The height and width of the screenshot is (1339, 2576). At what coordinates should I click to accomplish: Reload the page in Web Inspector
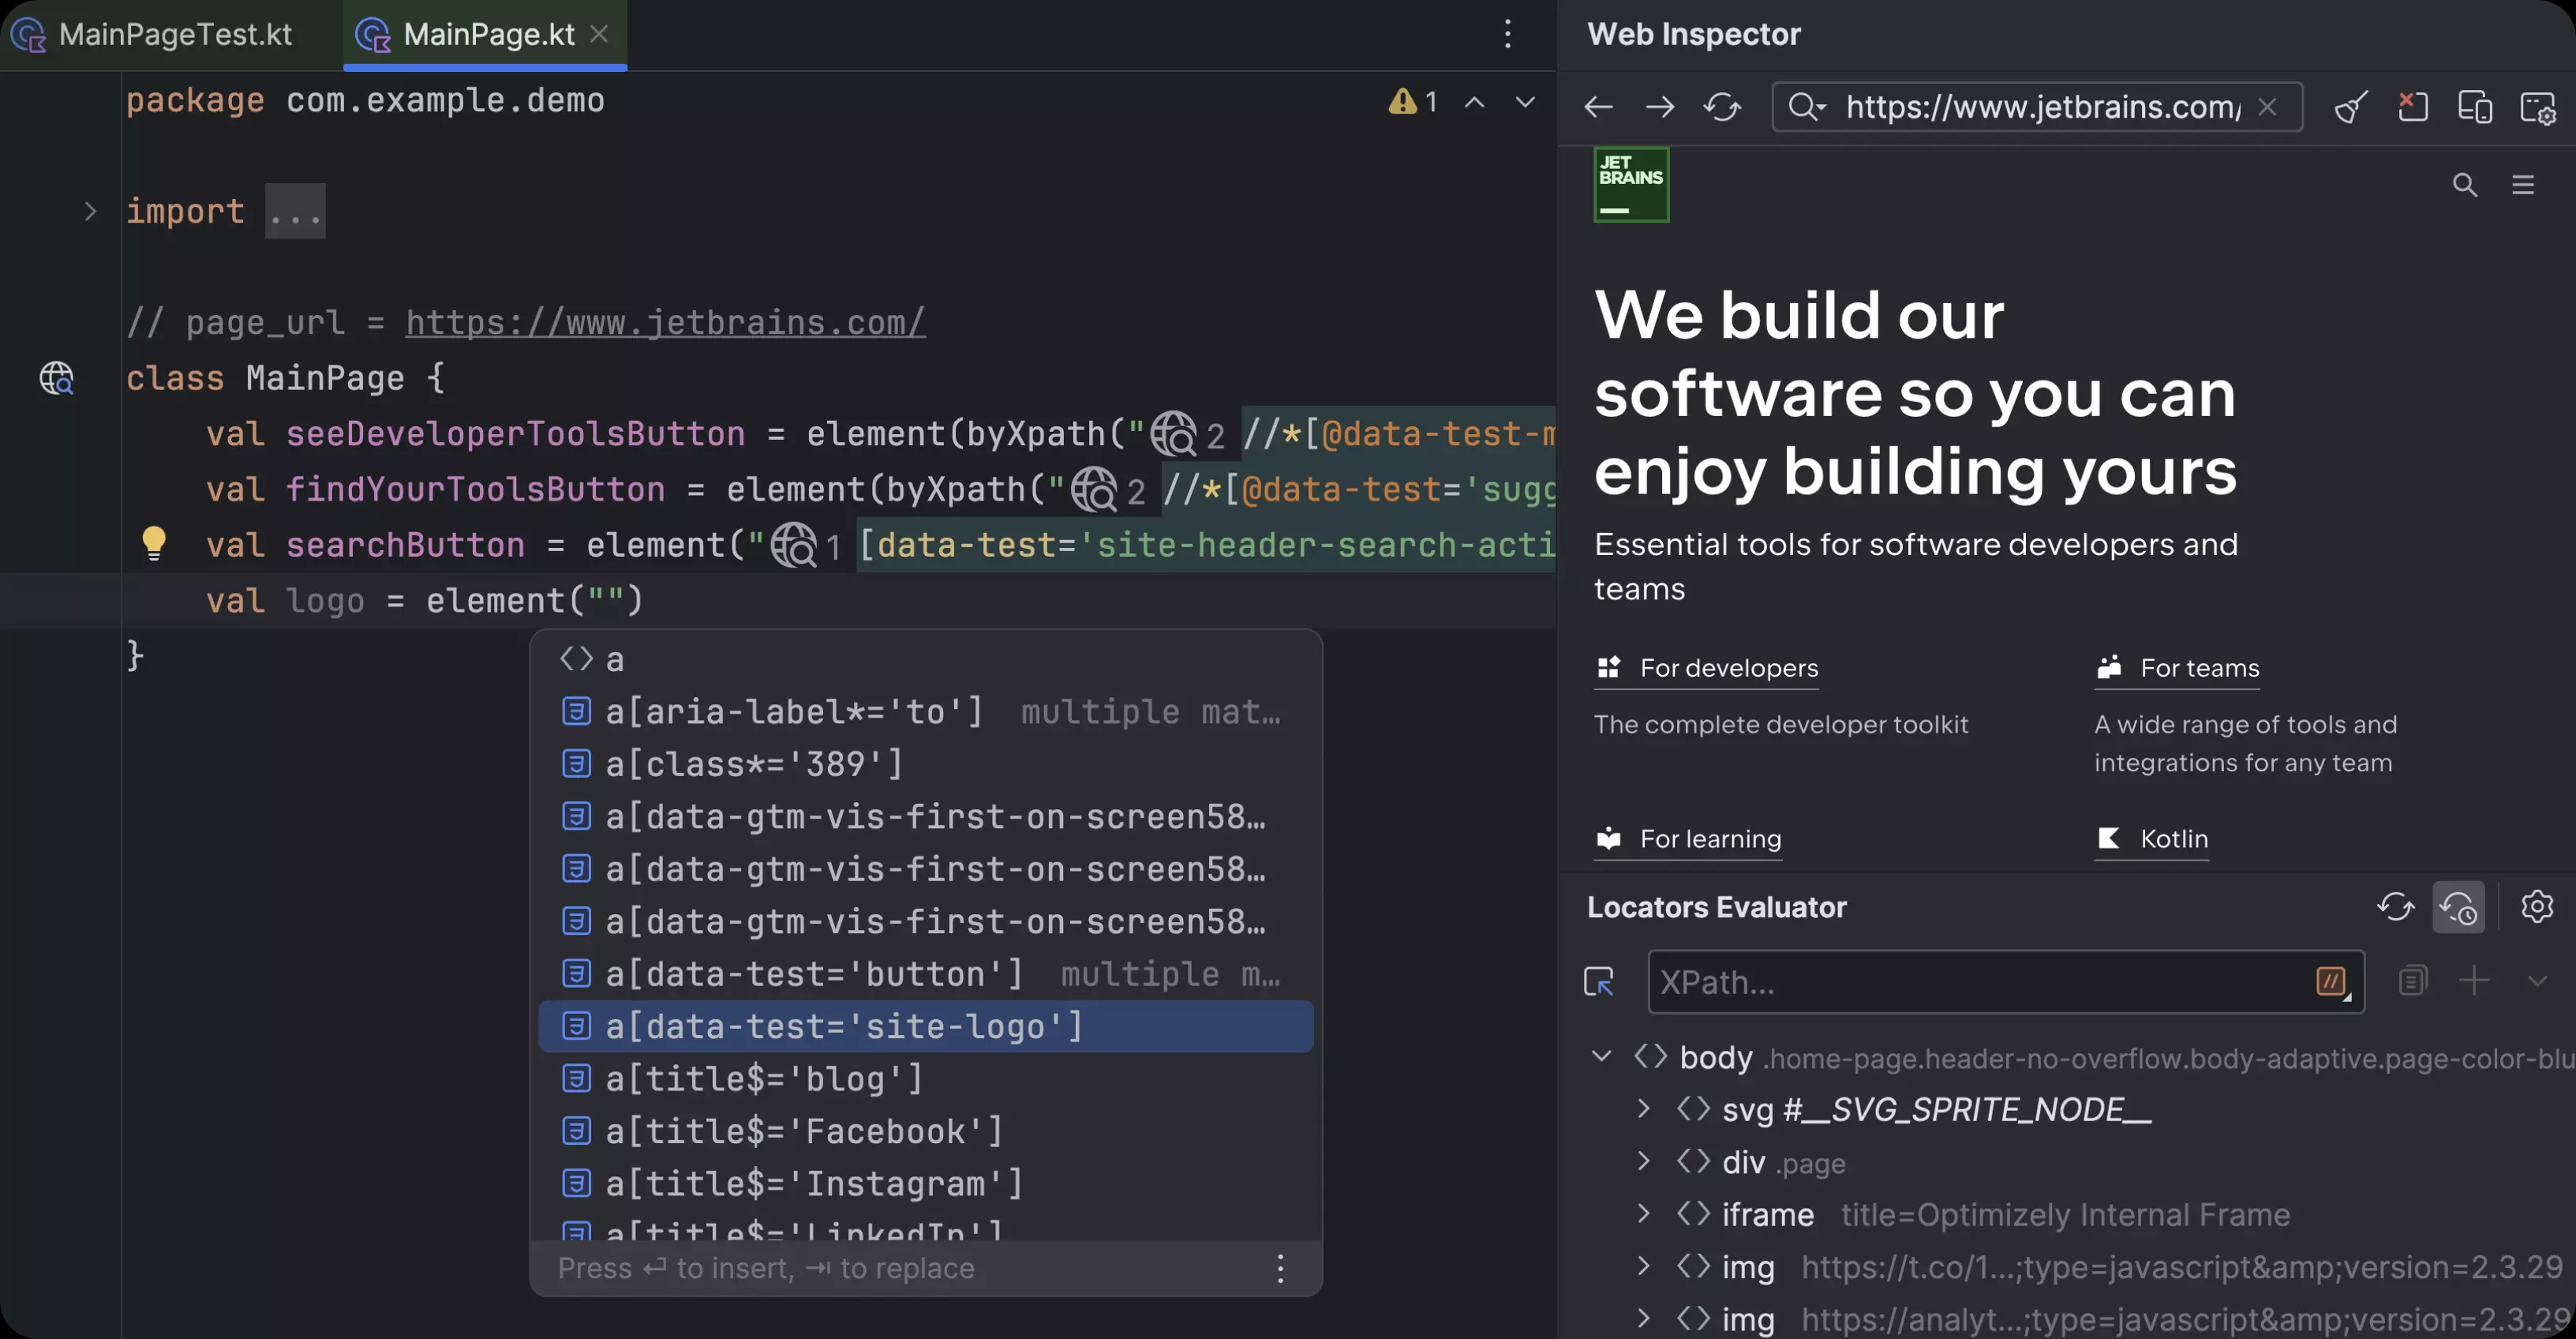click(1723, 107)
